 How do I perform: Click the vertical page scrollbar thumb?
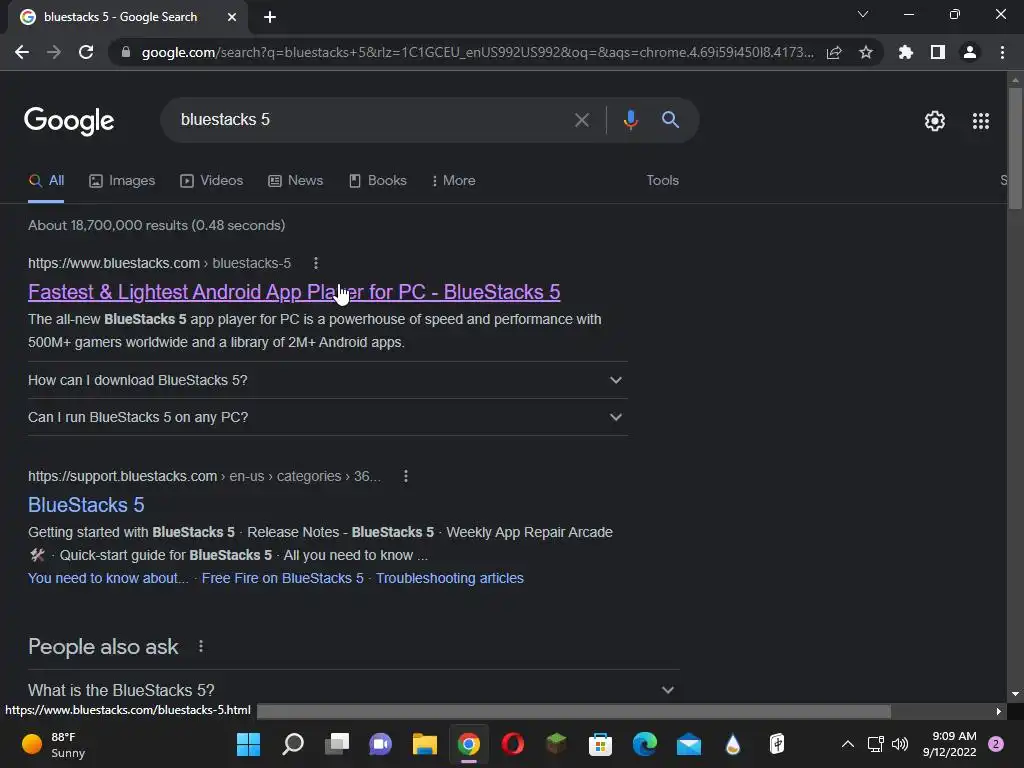1015,147
